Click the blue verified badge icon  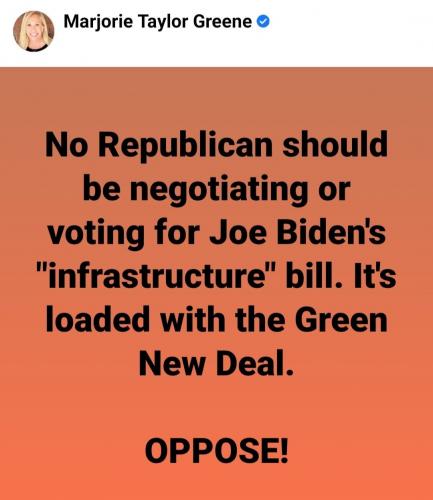(x=263, y=22)
